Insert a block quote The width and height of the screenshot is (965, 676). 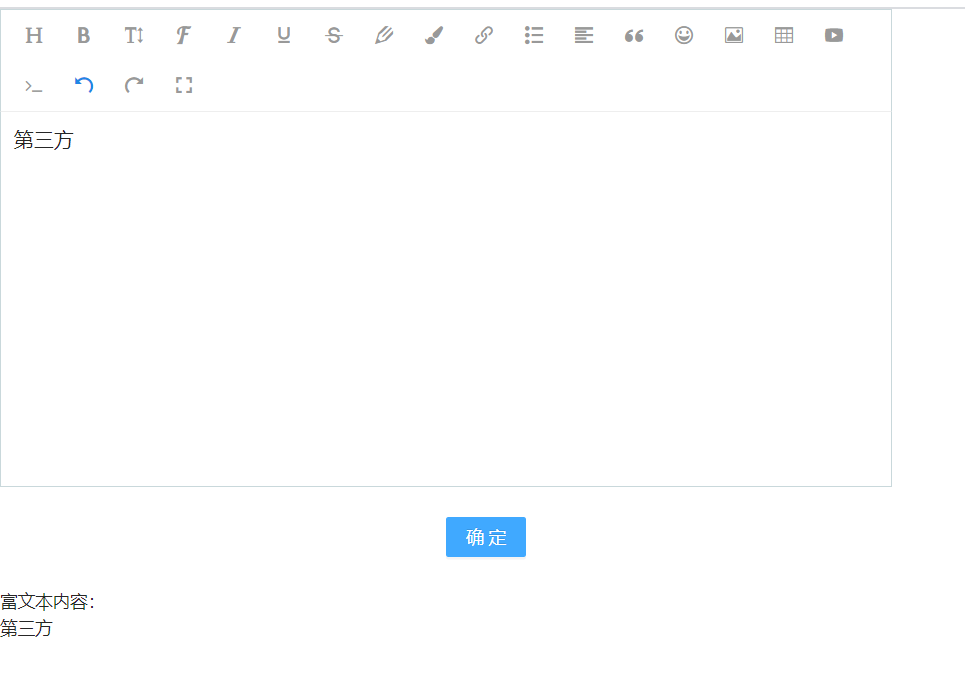pos(634,36)
